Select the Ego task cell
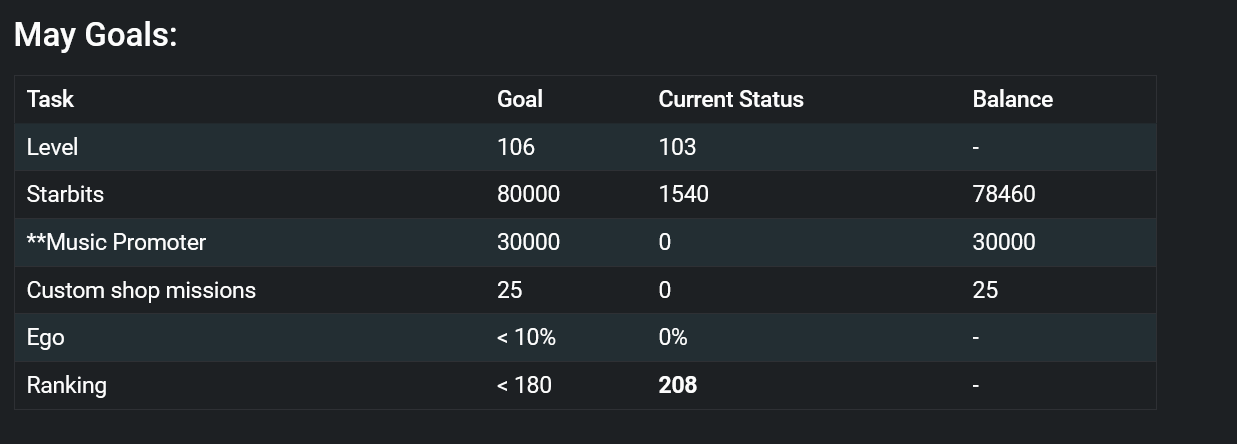This screenshot has height=444, width=1237. coord(45,337)
